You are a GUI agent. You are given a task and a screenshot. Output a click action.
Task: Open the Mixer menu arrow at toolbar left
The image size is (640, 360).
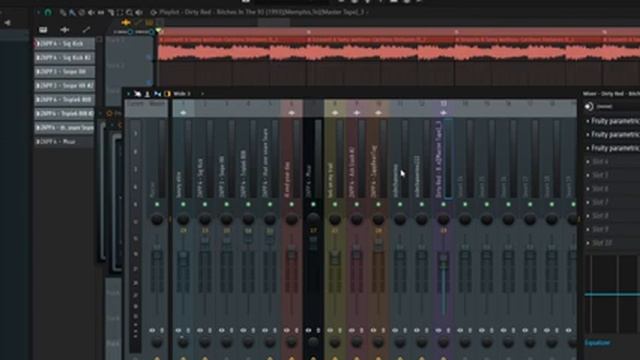(x=129, y=94)
